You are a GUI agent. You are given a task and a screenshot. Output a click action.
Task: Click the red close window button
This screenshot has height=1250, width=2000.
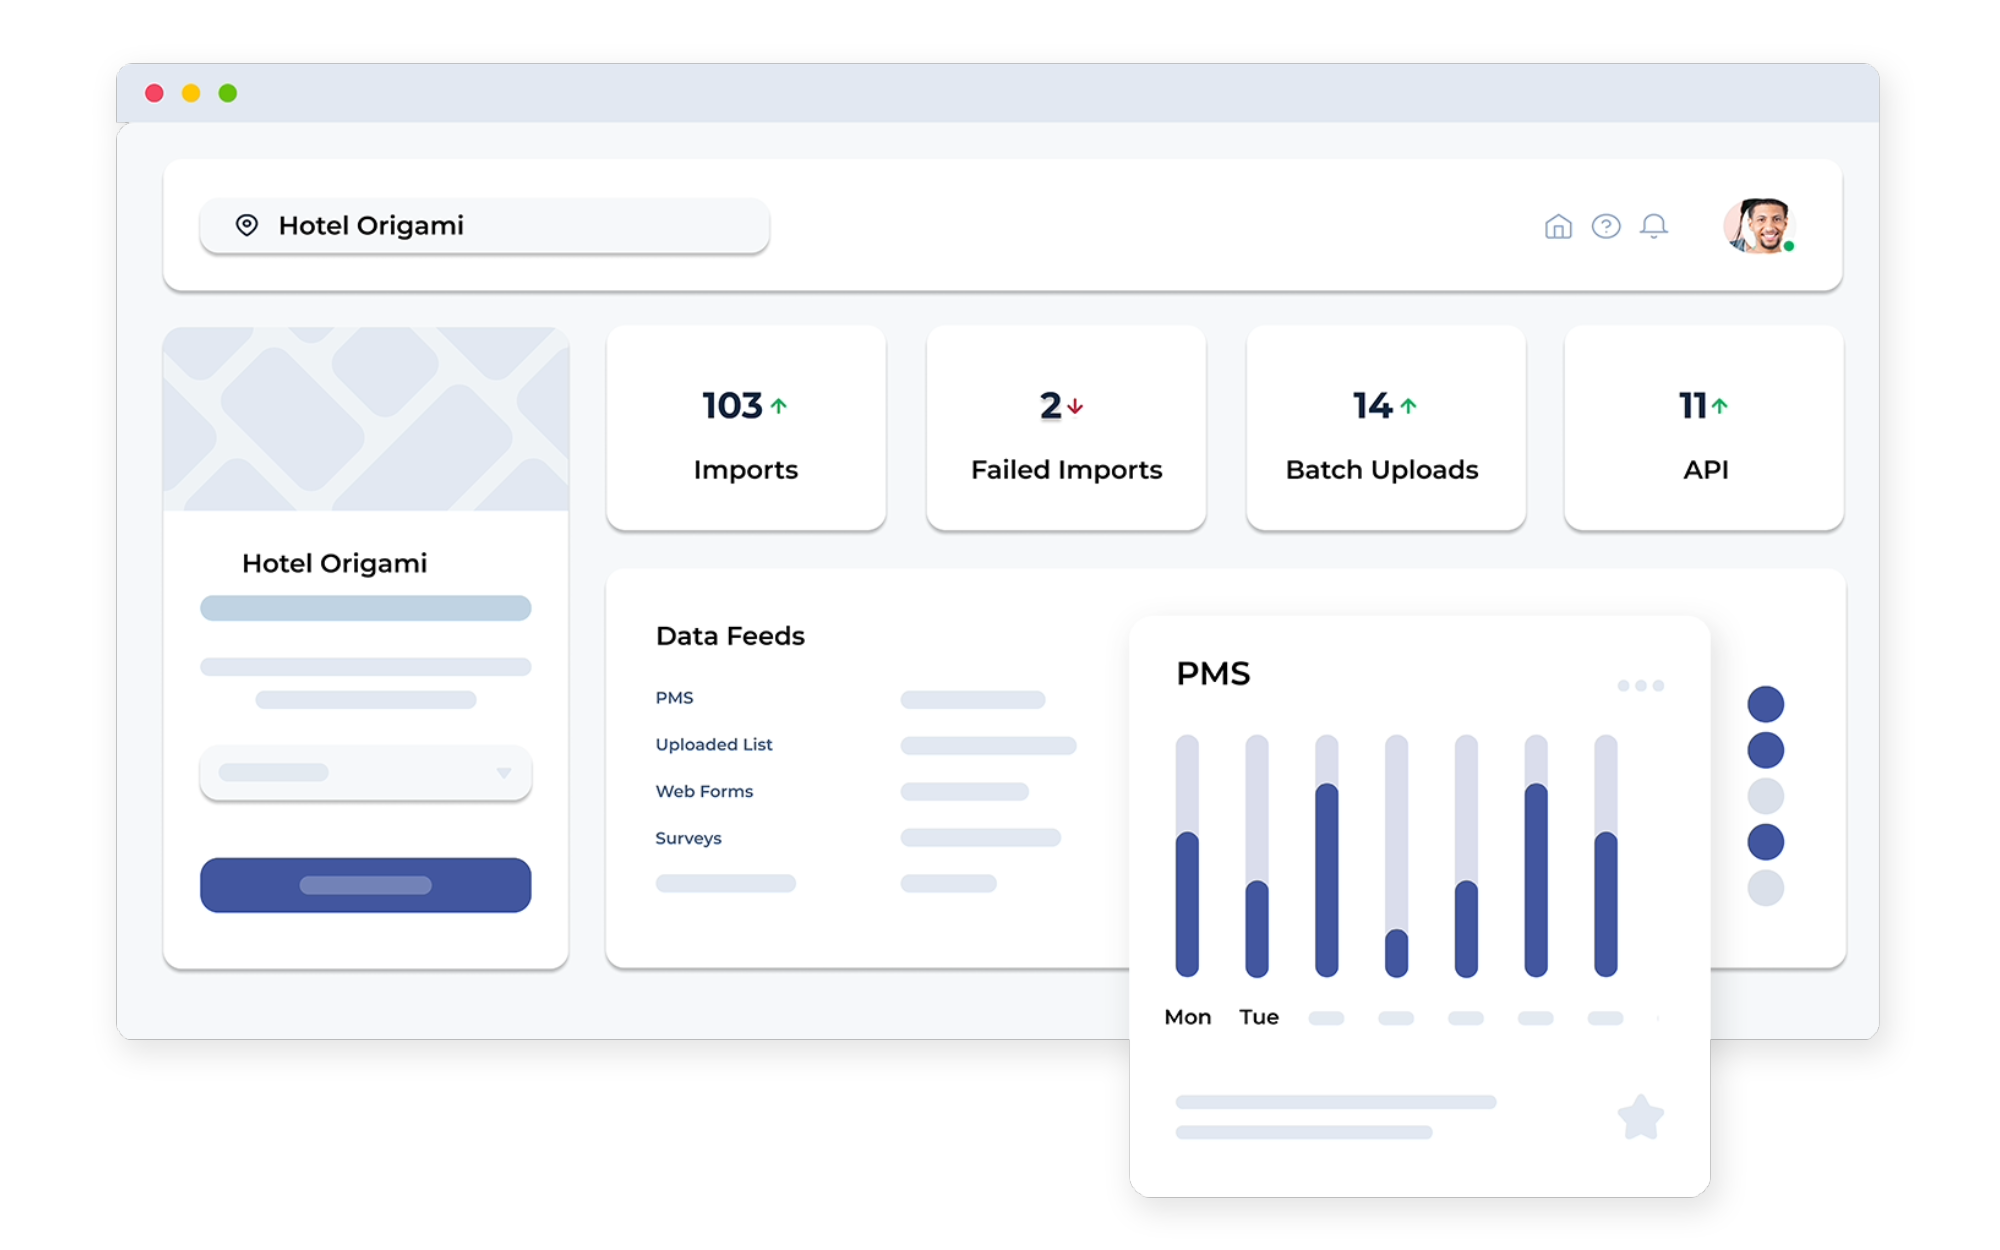[x=154, y=93]
